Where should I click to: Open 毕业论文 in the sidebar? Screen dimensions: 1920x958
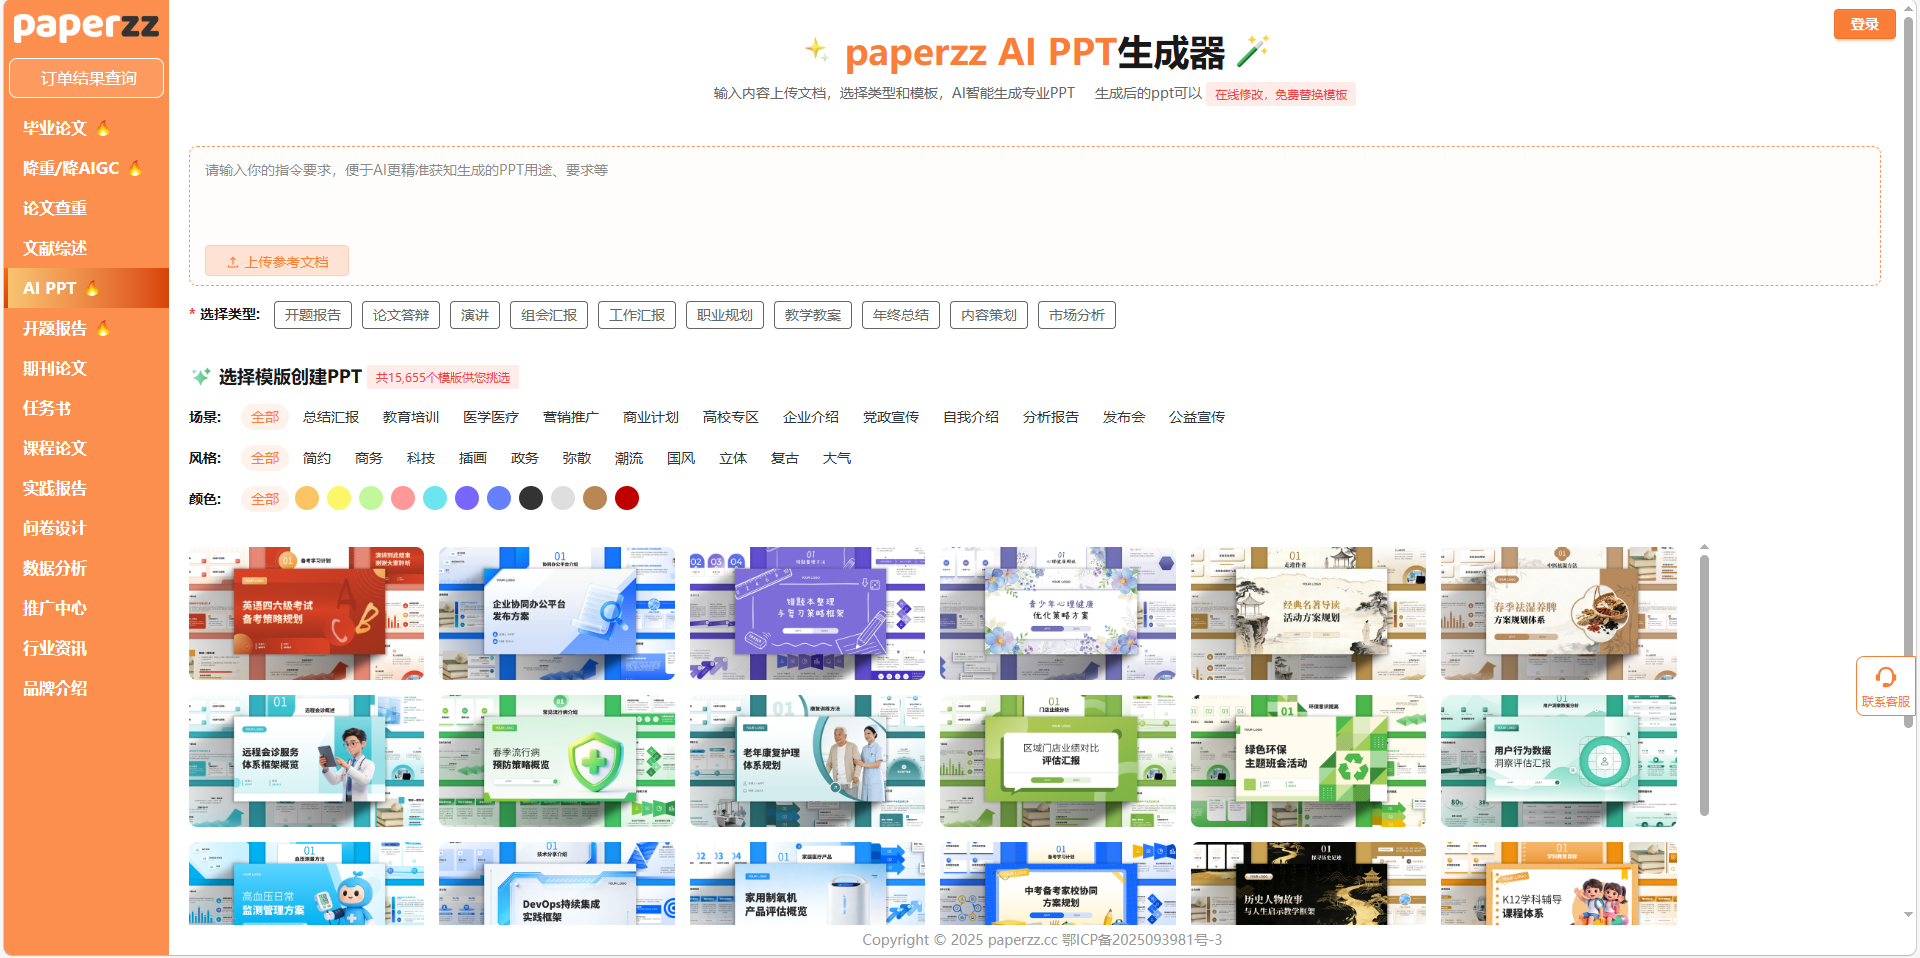(x=56, y=128)
